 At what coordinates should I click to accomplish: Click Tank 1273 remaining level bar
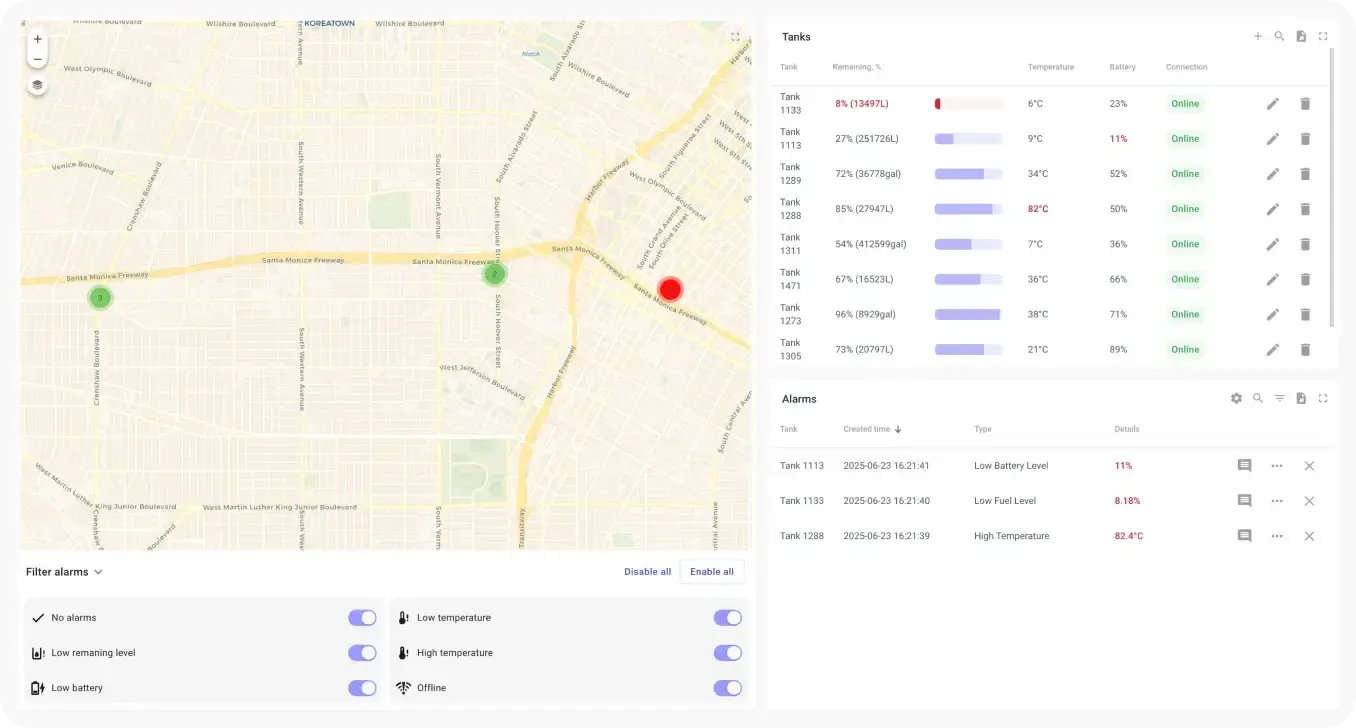coord(968,314)
